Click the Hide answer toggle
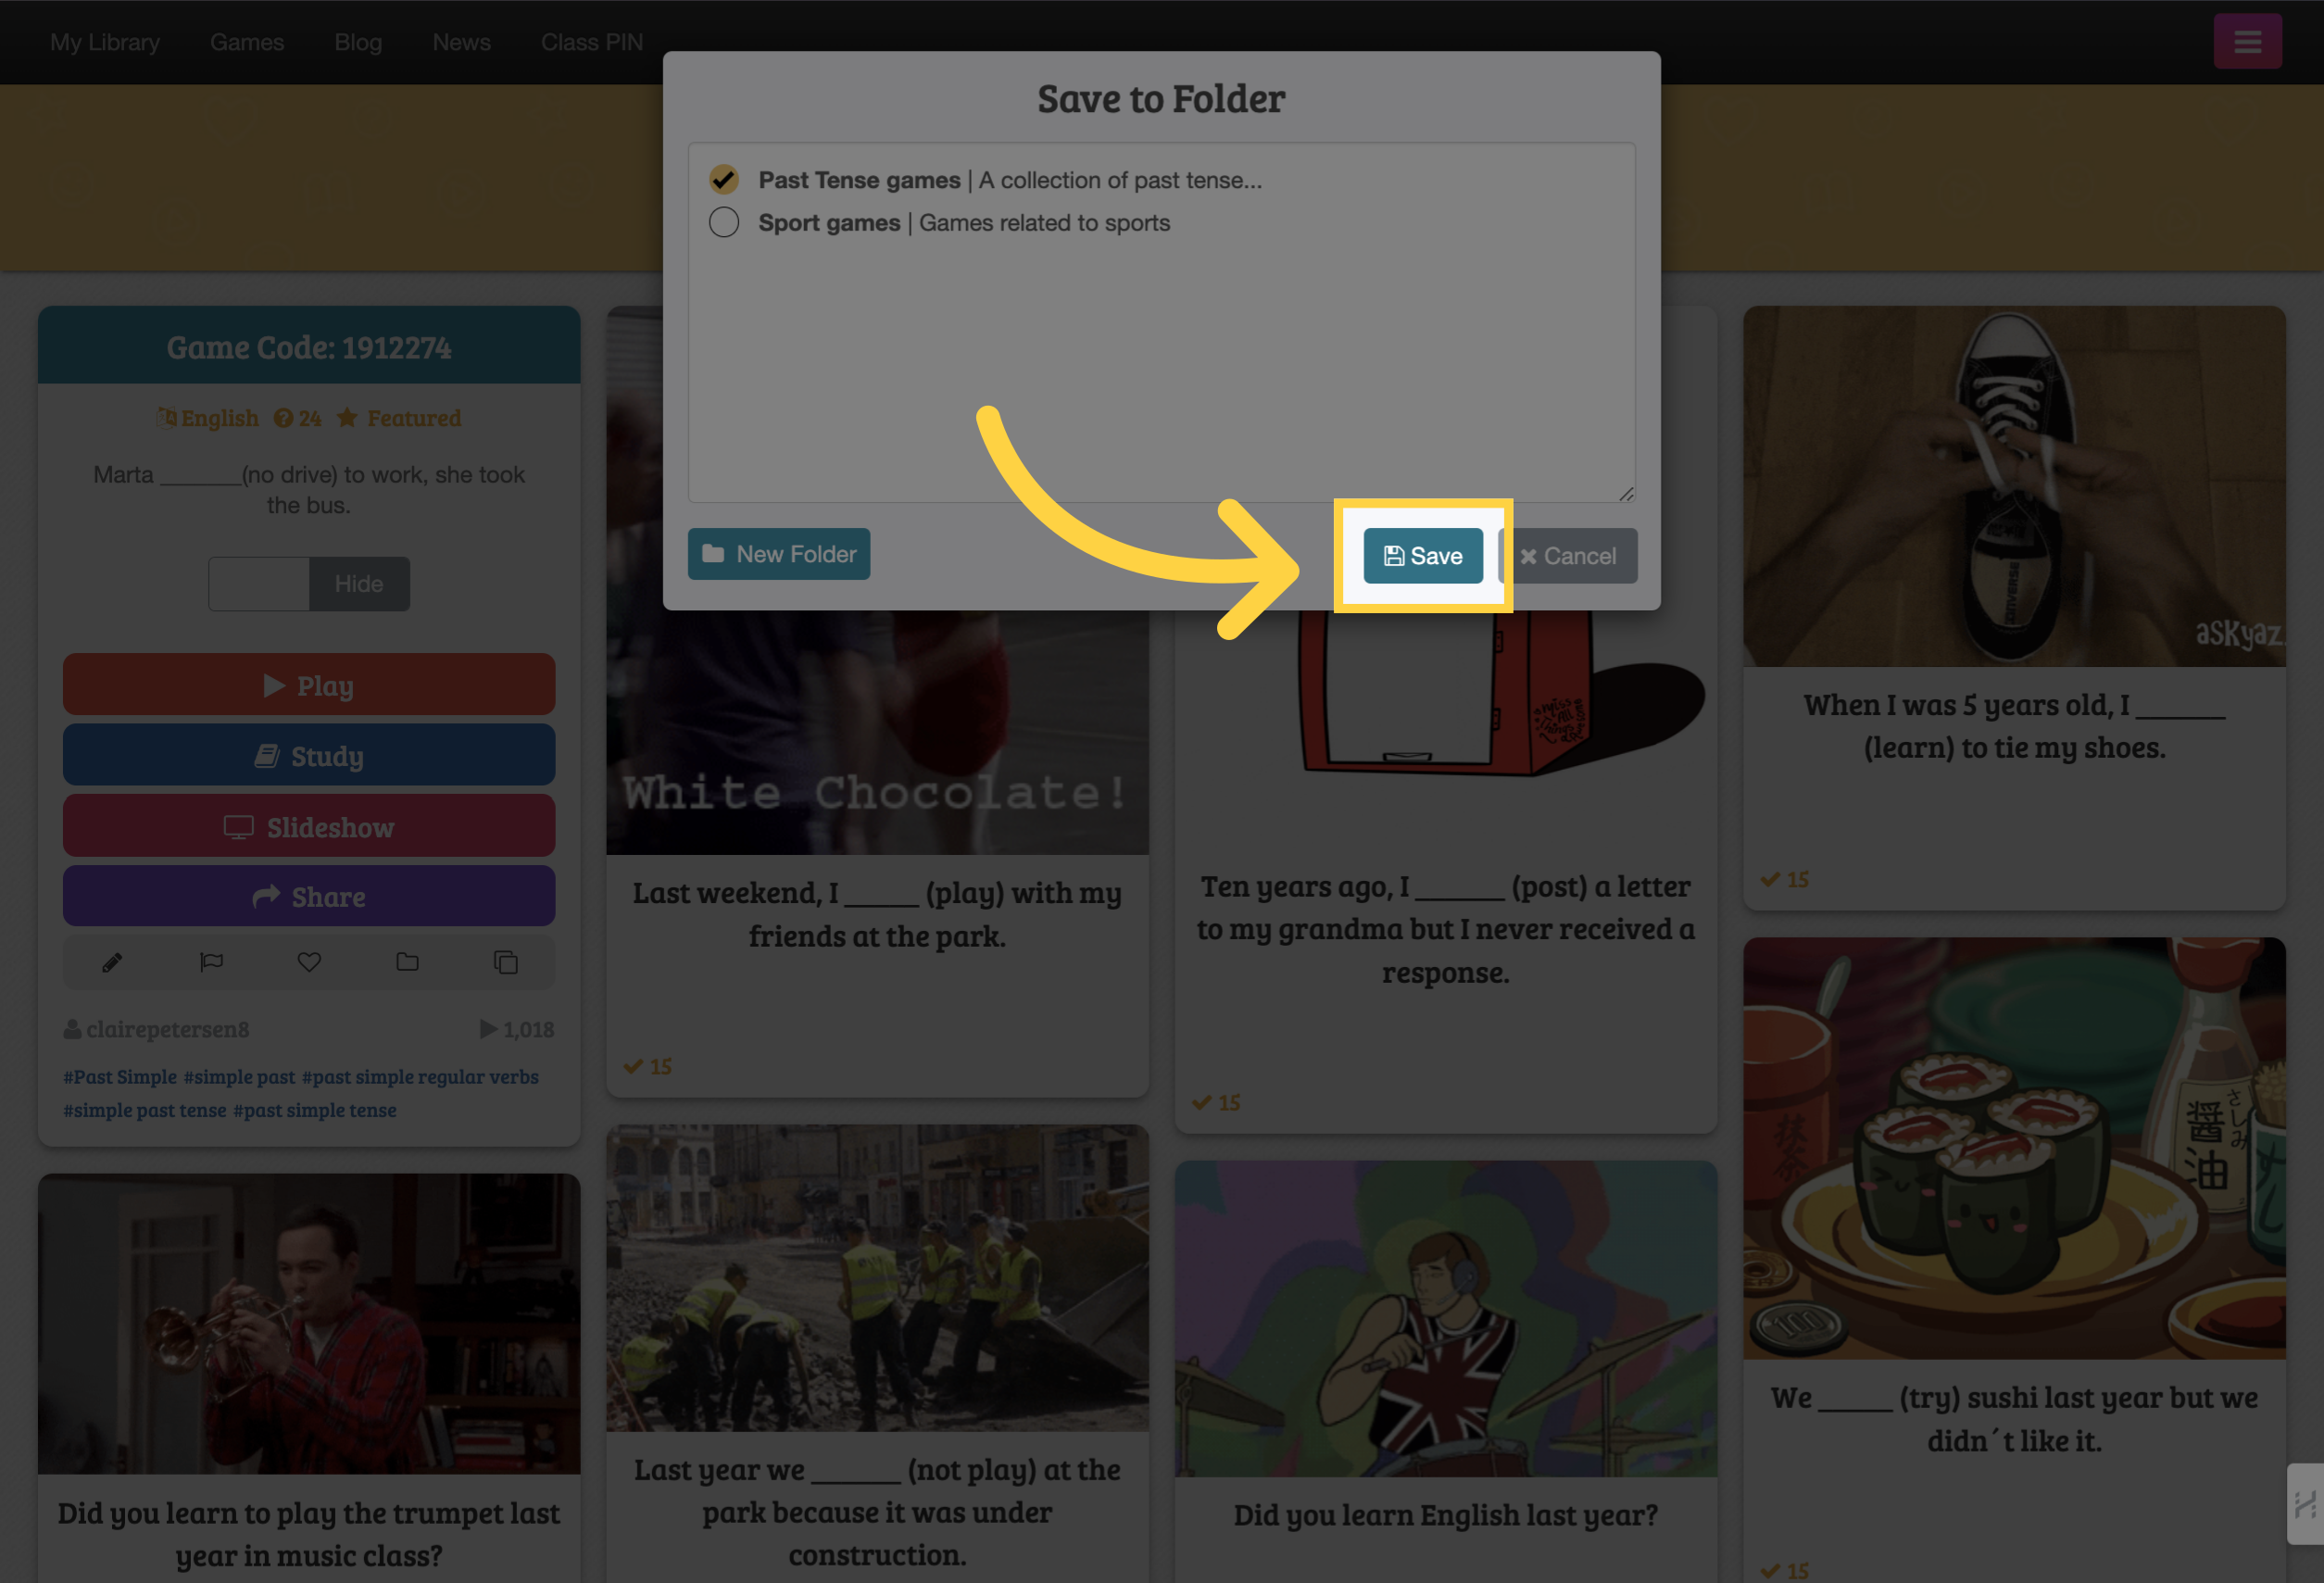 coord(359,584)
